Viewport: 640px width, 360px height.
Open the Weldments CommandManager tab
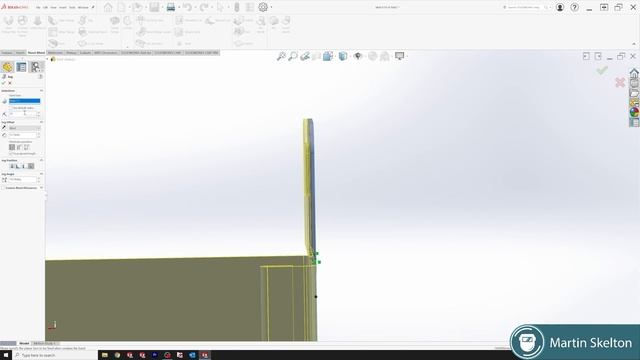point(55,53)
